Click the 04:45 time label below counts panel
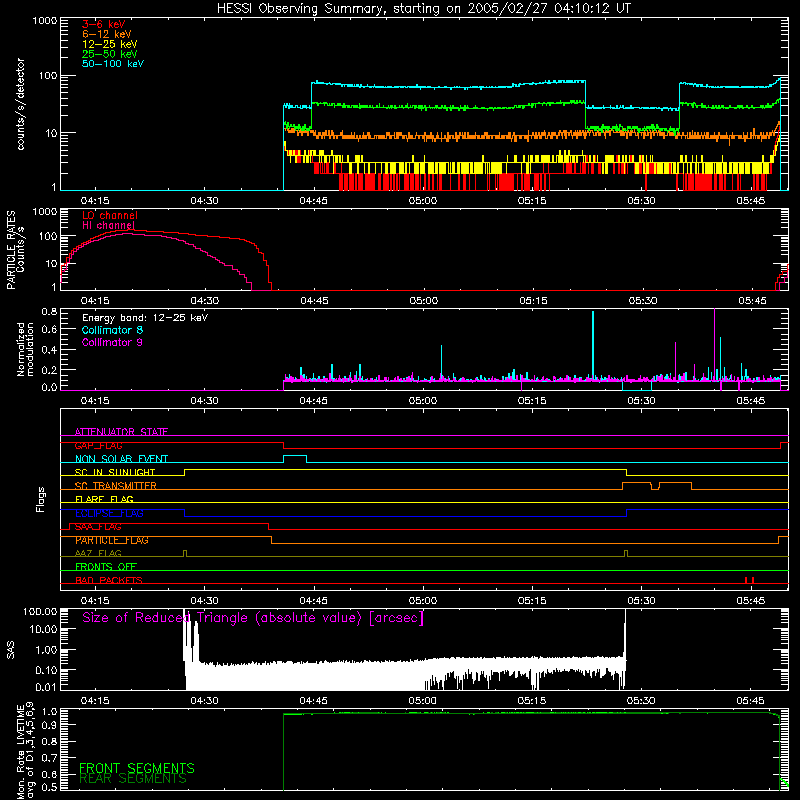The image size is (800, 800). click(314, 201)
